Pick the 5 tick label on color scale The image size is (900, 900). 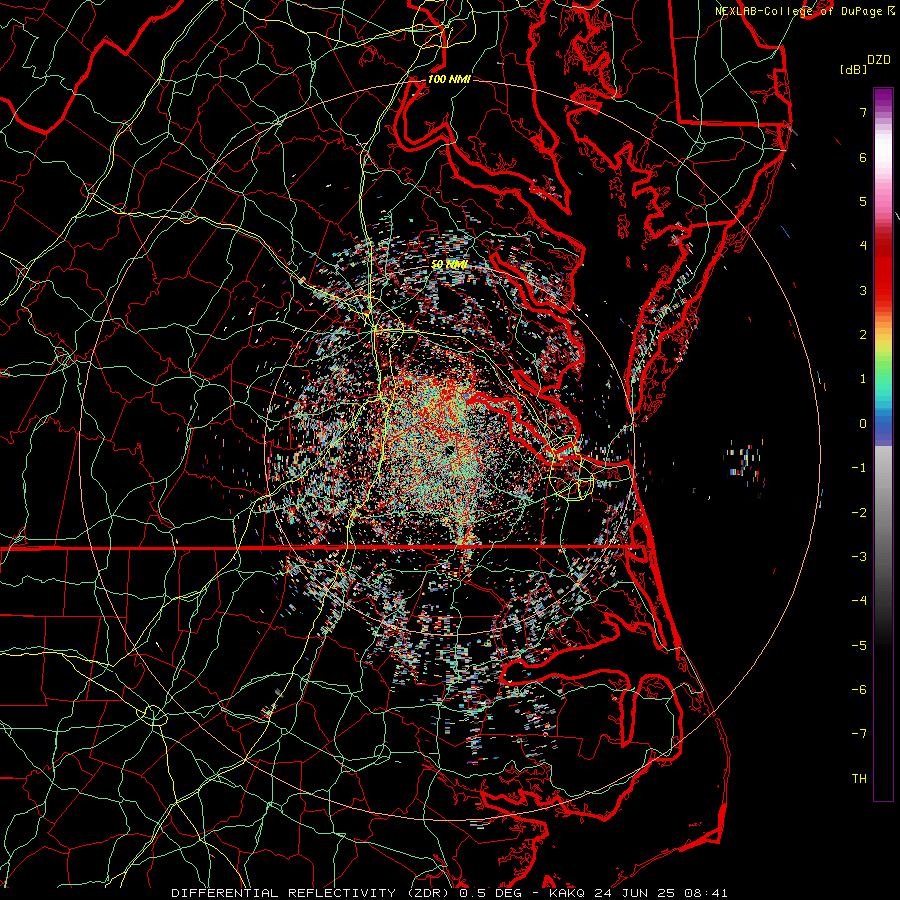point(863,201)
